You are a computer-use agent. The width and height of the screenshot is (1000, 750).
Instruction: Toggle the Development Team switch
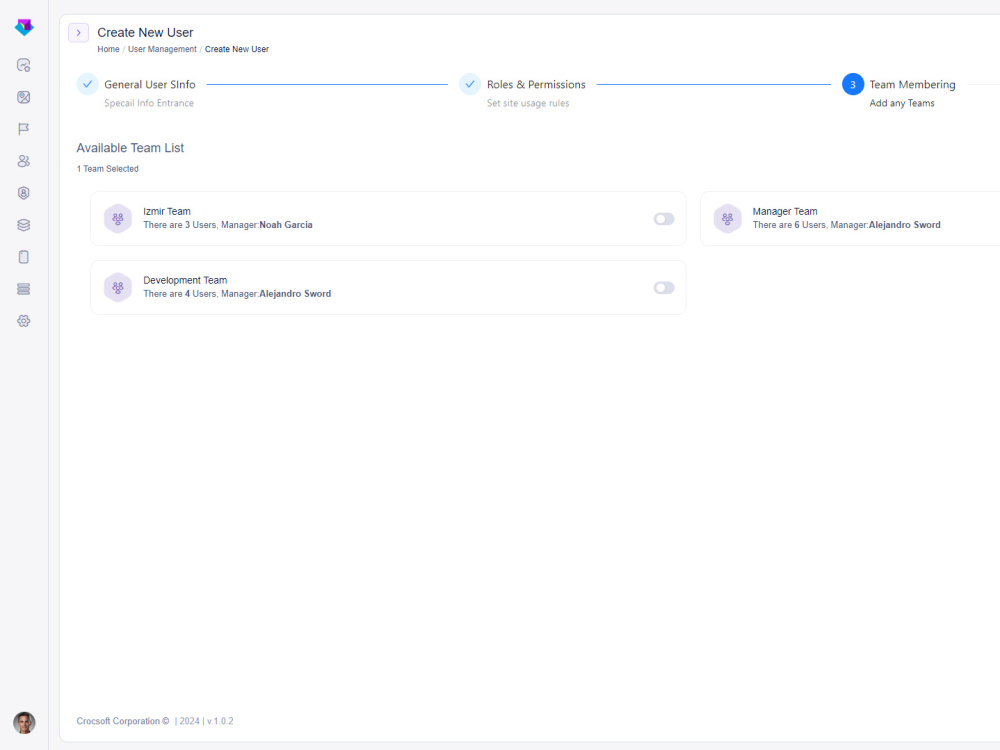tap(664, 288)
